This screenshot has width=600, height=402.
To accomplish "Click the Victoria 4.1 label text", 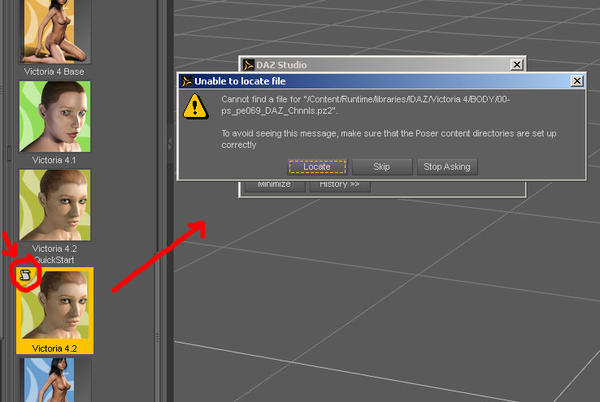I will tap(54, 160).
